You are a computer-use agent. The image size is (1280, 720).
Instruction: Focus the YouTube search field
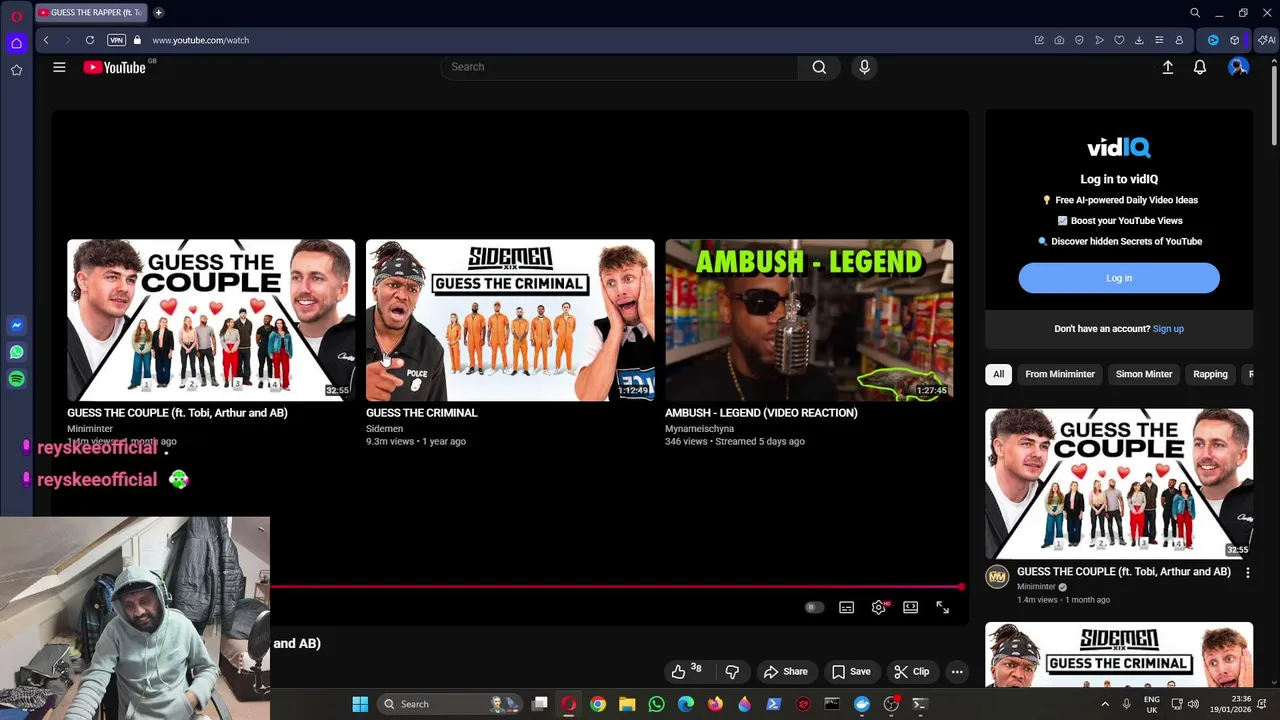[x=620, y=67]
